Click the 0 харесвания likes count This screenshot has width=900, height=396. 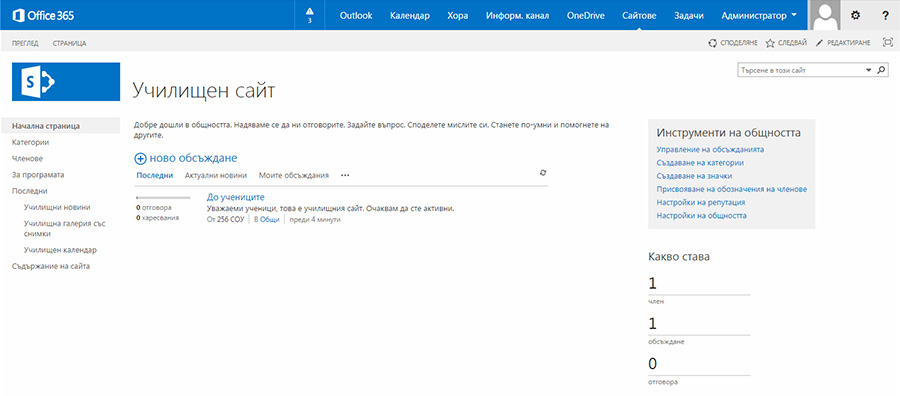pos(157,218)
